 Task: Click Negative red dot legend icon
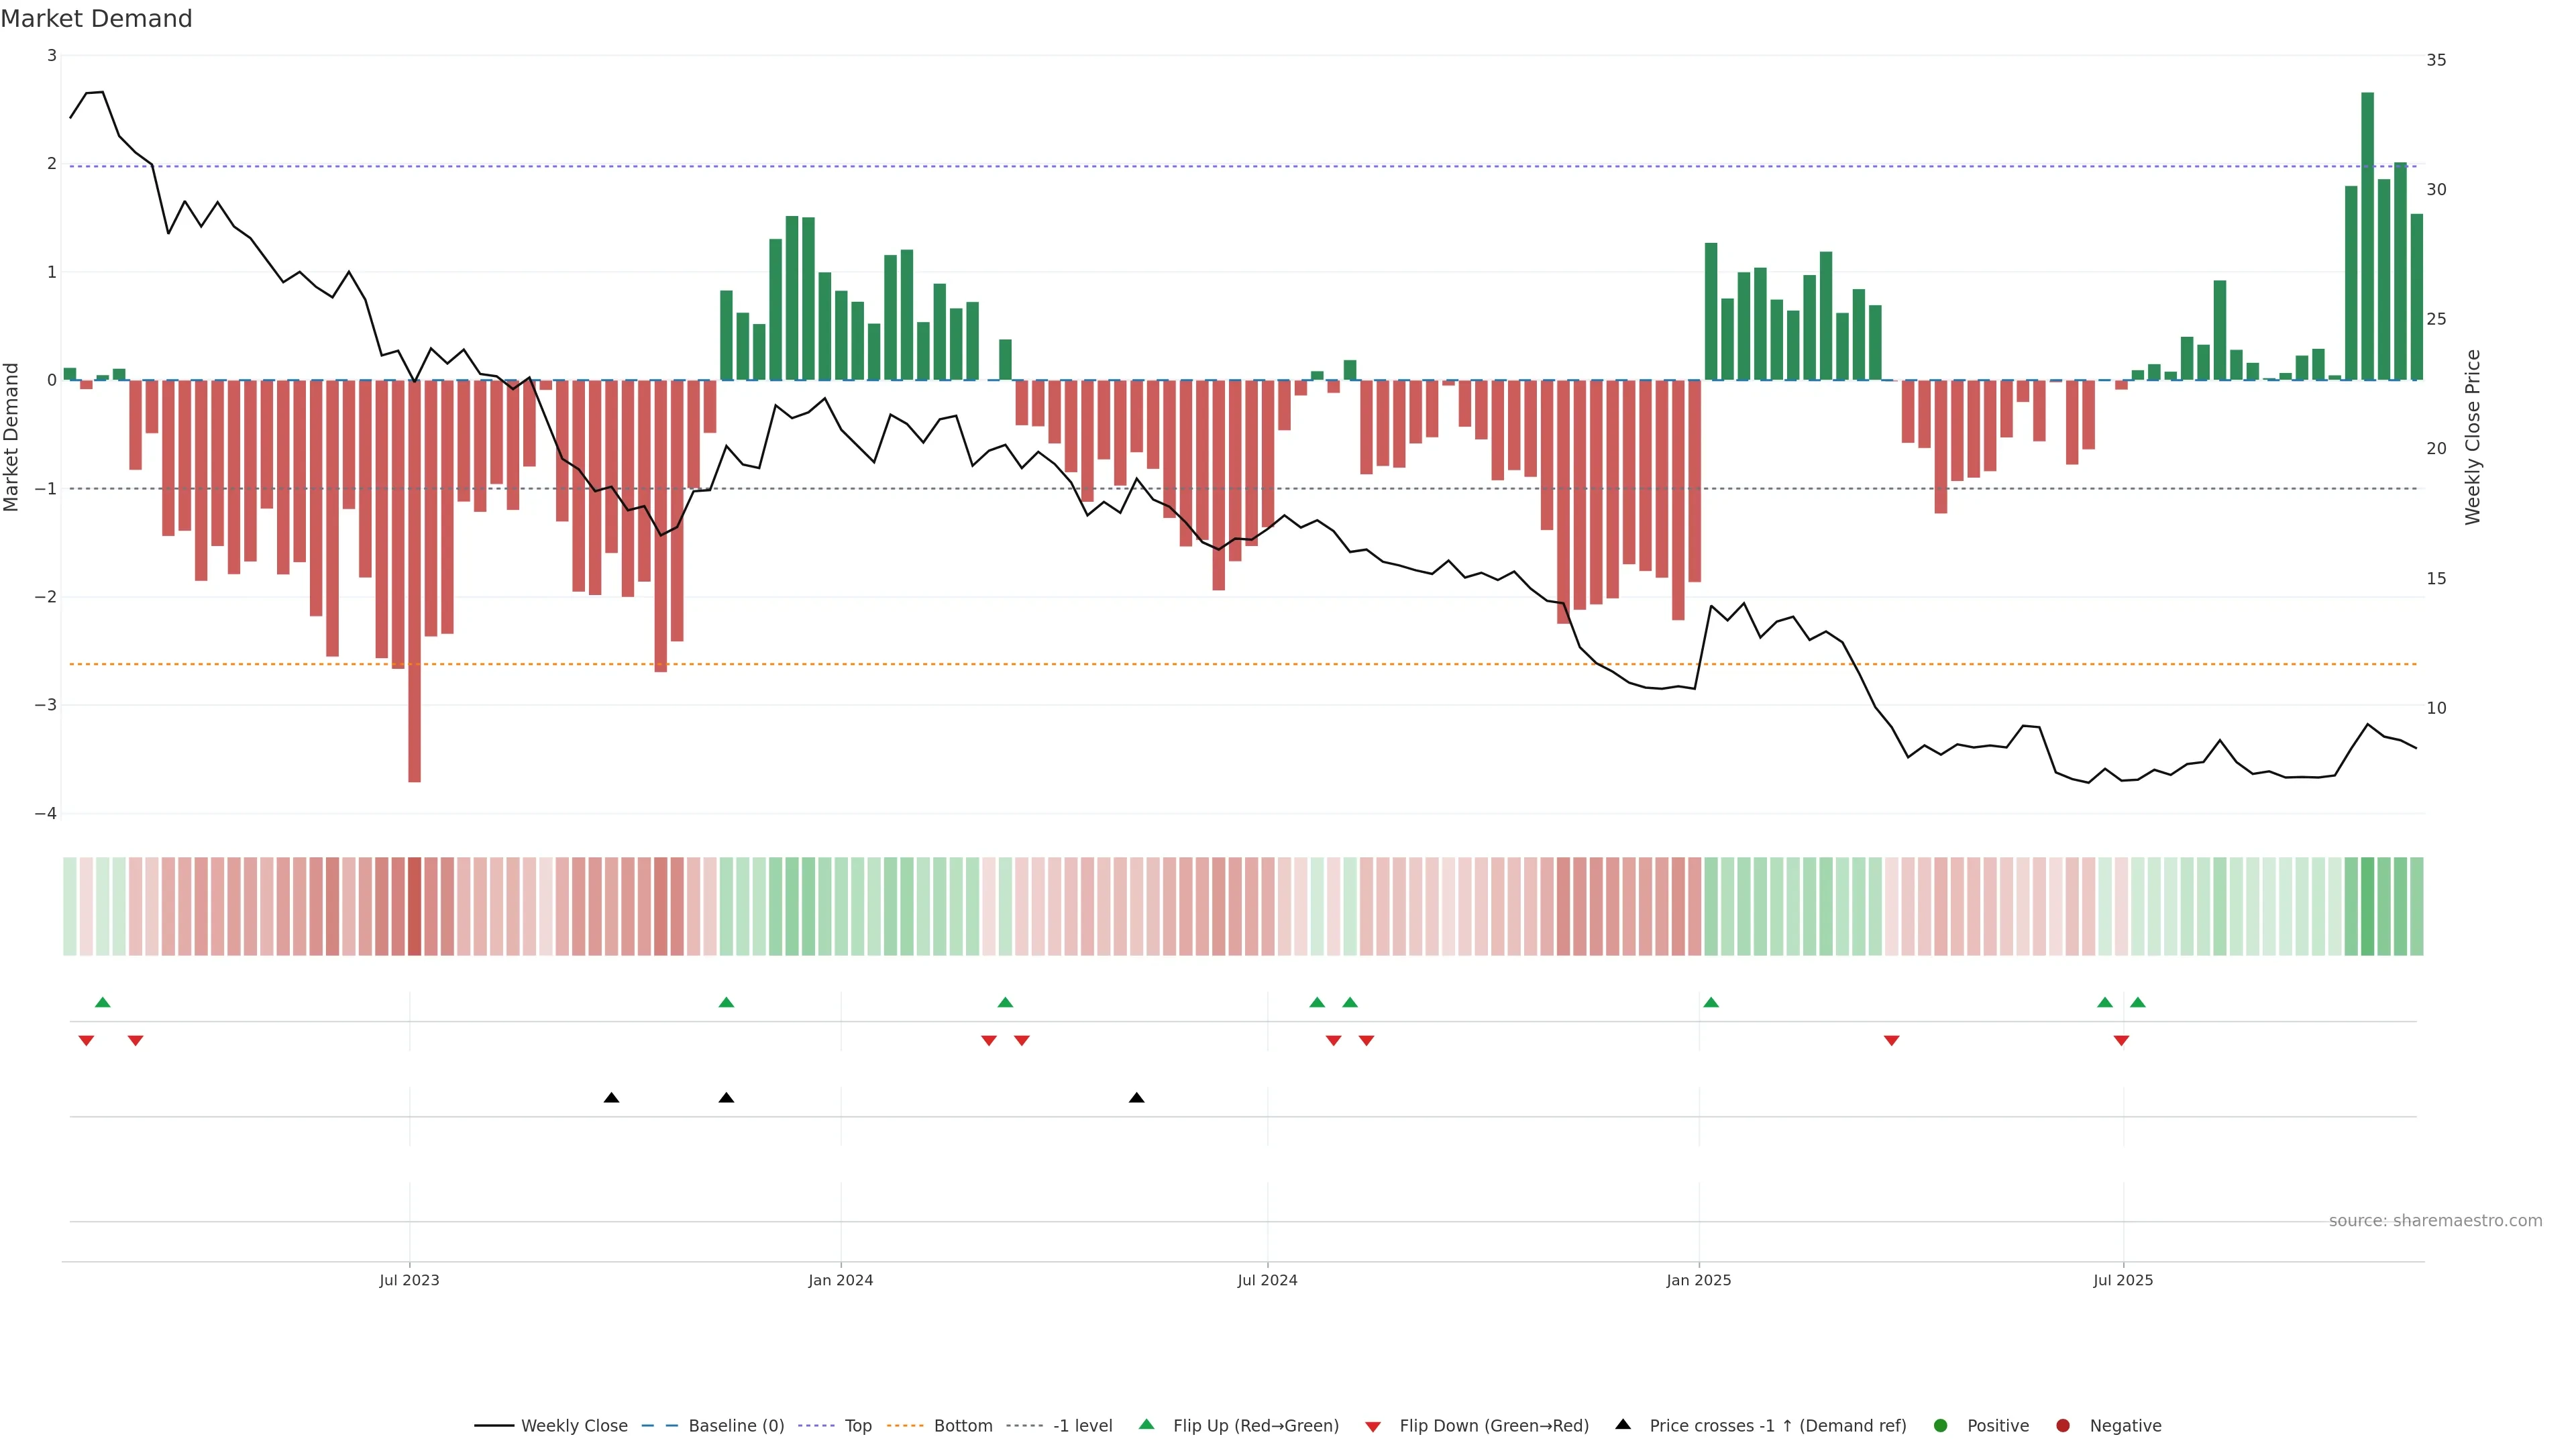click(x=2063, y=1425)
